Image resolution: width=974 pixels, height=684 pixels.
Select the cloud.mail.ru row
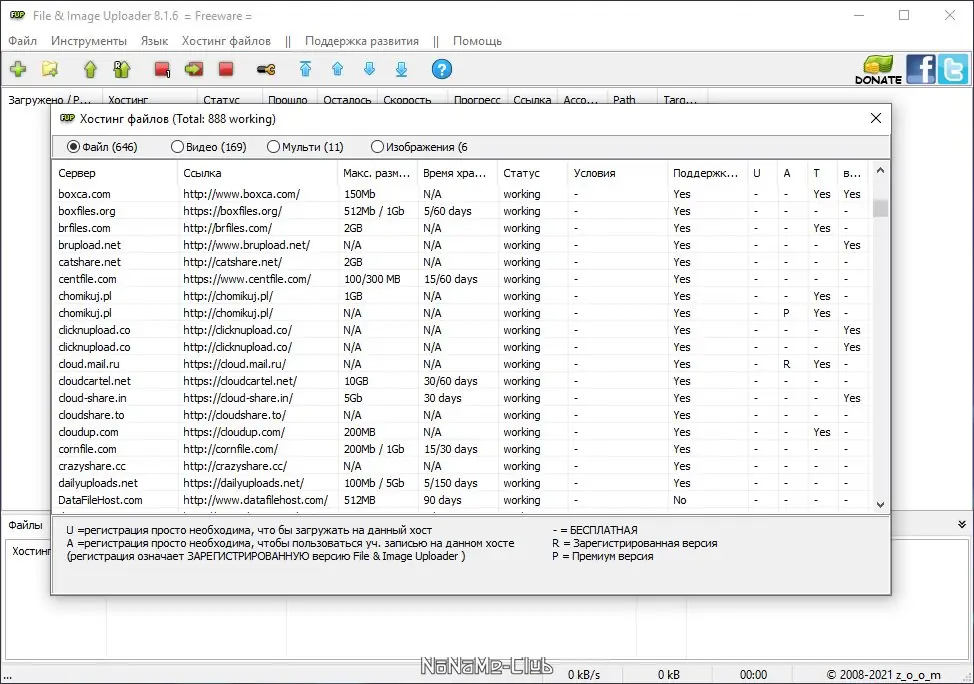click(89, 364)
